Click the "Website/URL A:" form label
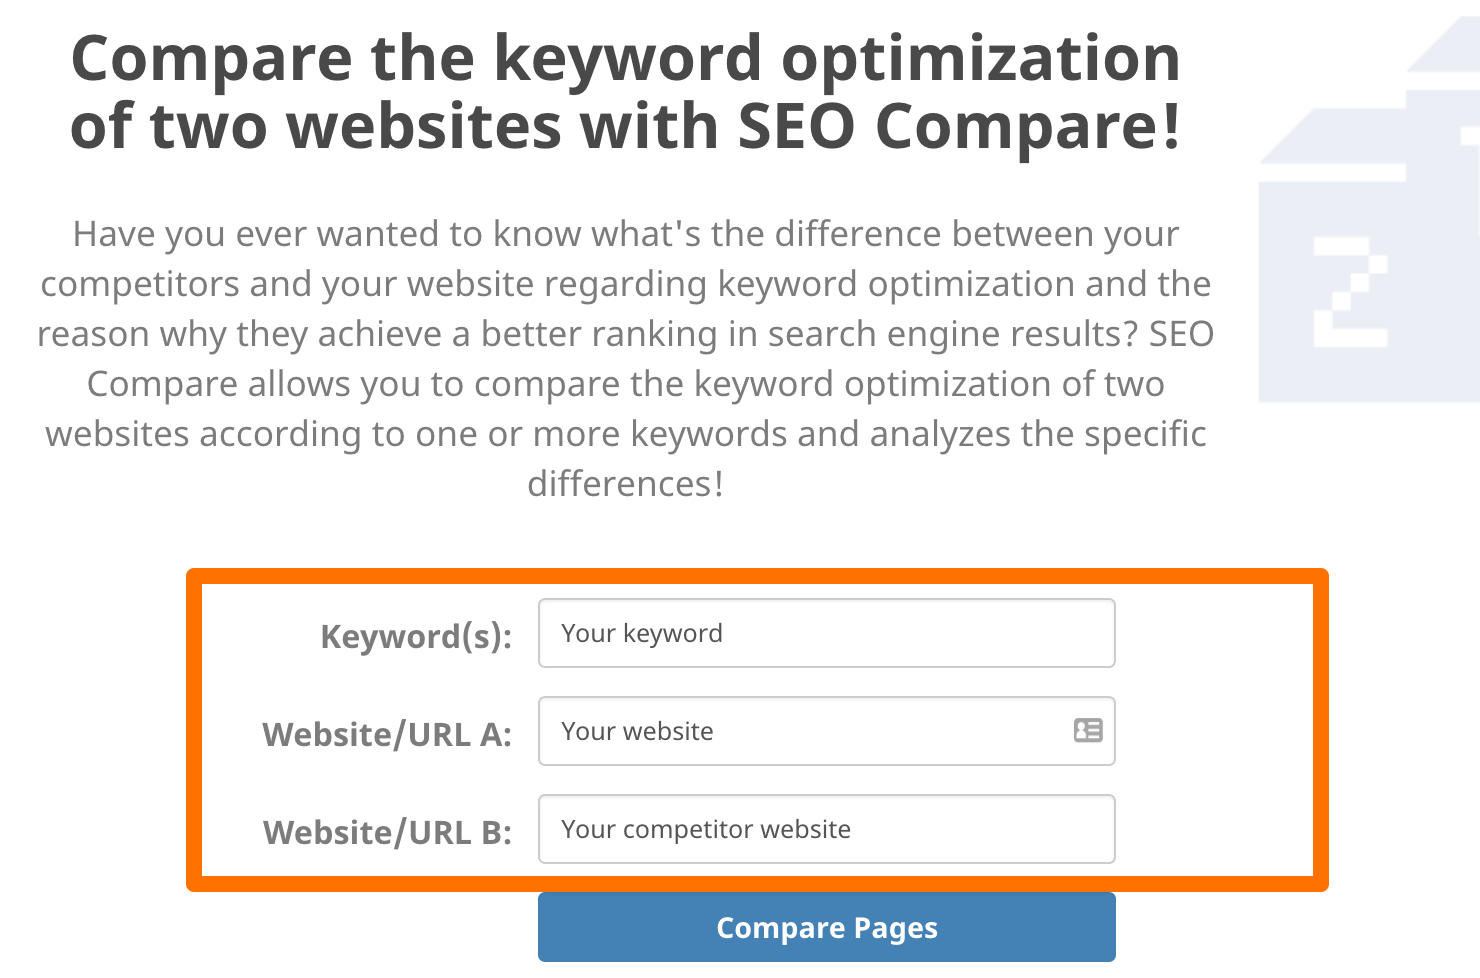 pos(387,734)
